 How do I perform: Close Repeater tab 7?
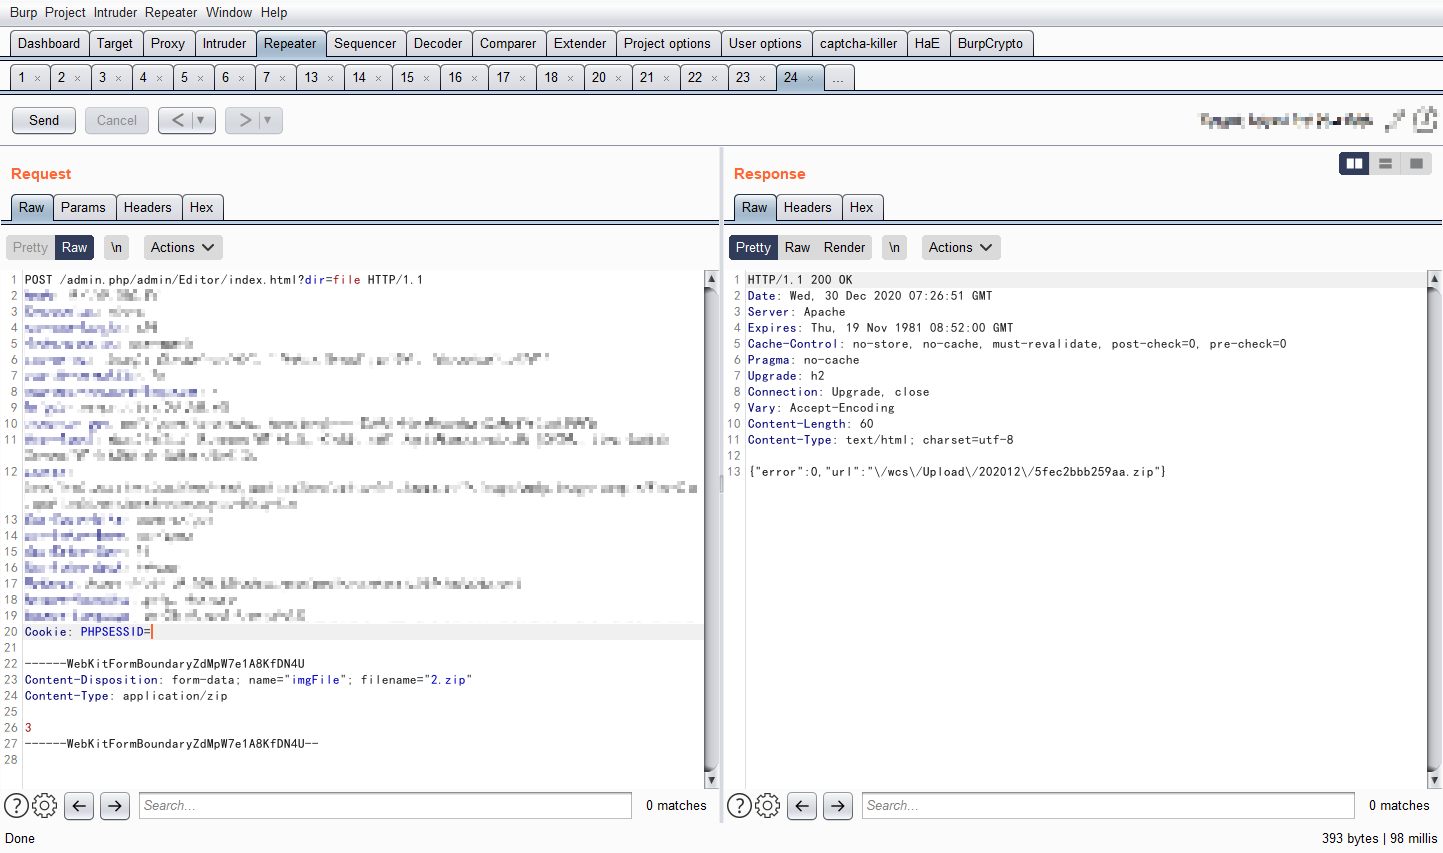click(x=282, y=78)
